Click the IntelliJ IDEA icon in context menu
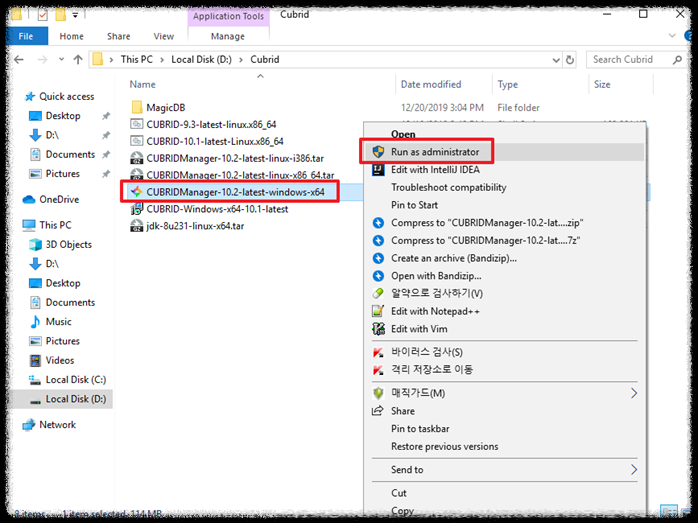The height and width of the screenshot is (523, 698). pyautogui.click(x=378, y=170)
